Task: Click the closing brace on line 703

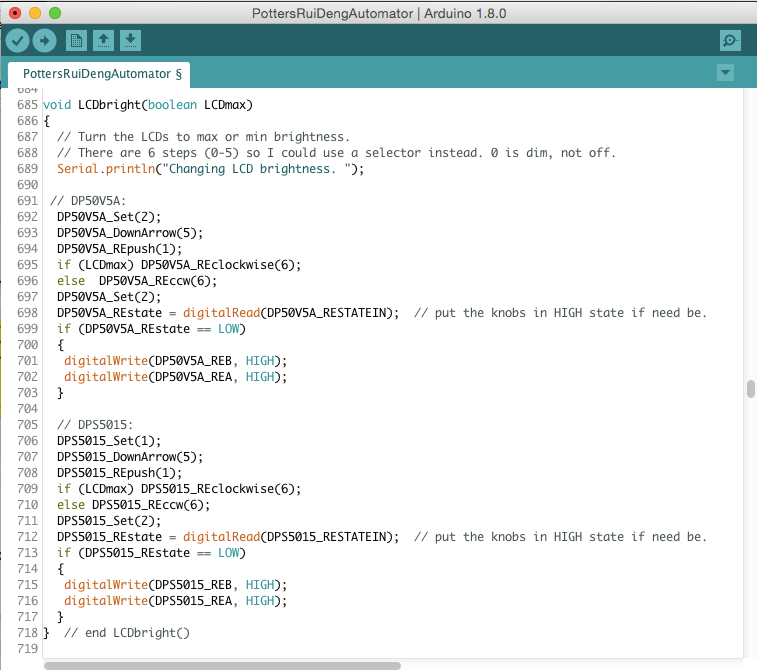Action: 60,392
